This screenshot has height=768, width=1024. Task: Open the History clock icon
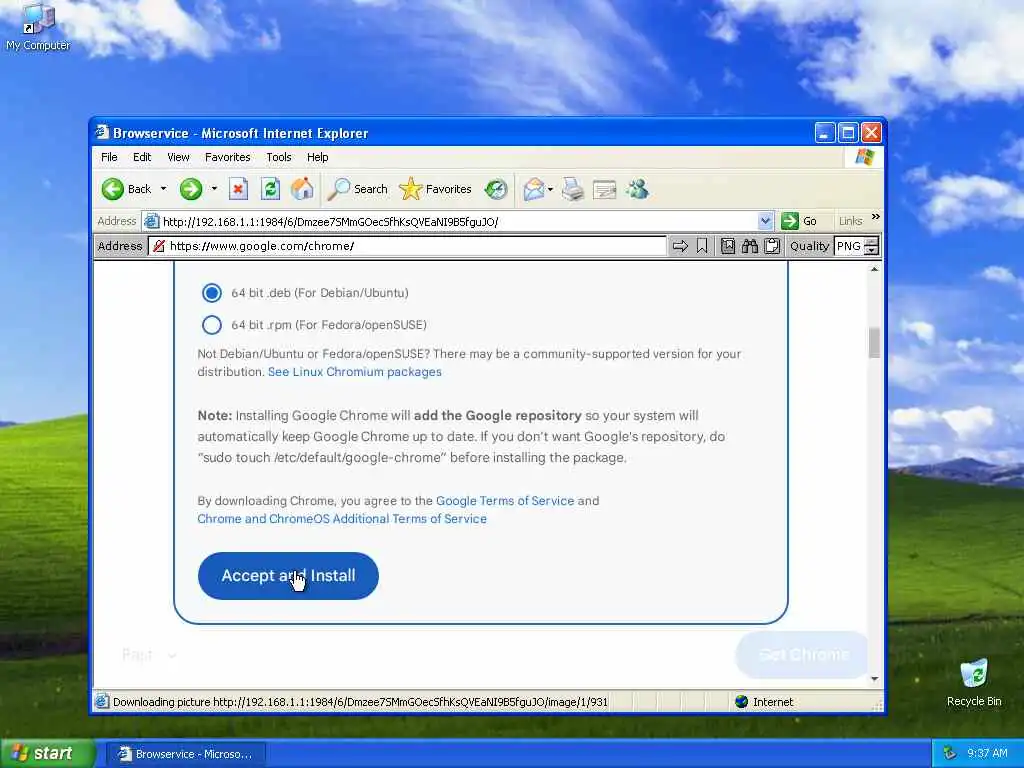(x=496, y=189)
